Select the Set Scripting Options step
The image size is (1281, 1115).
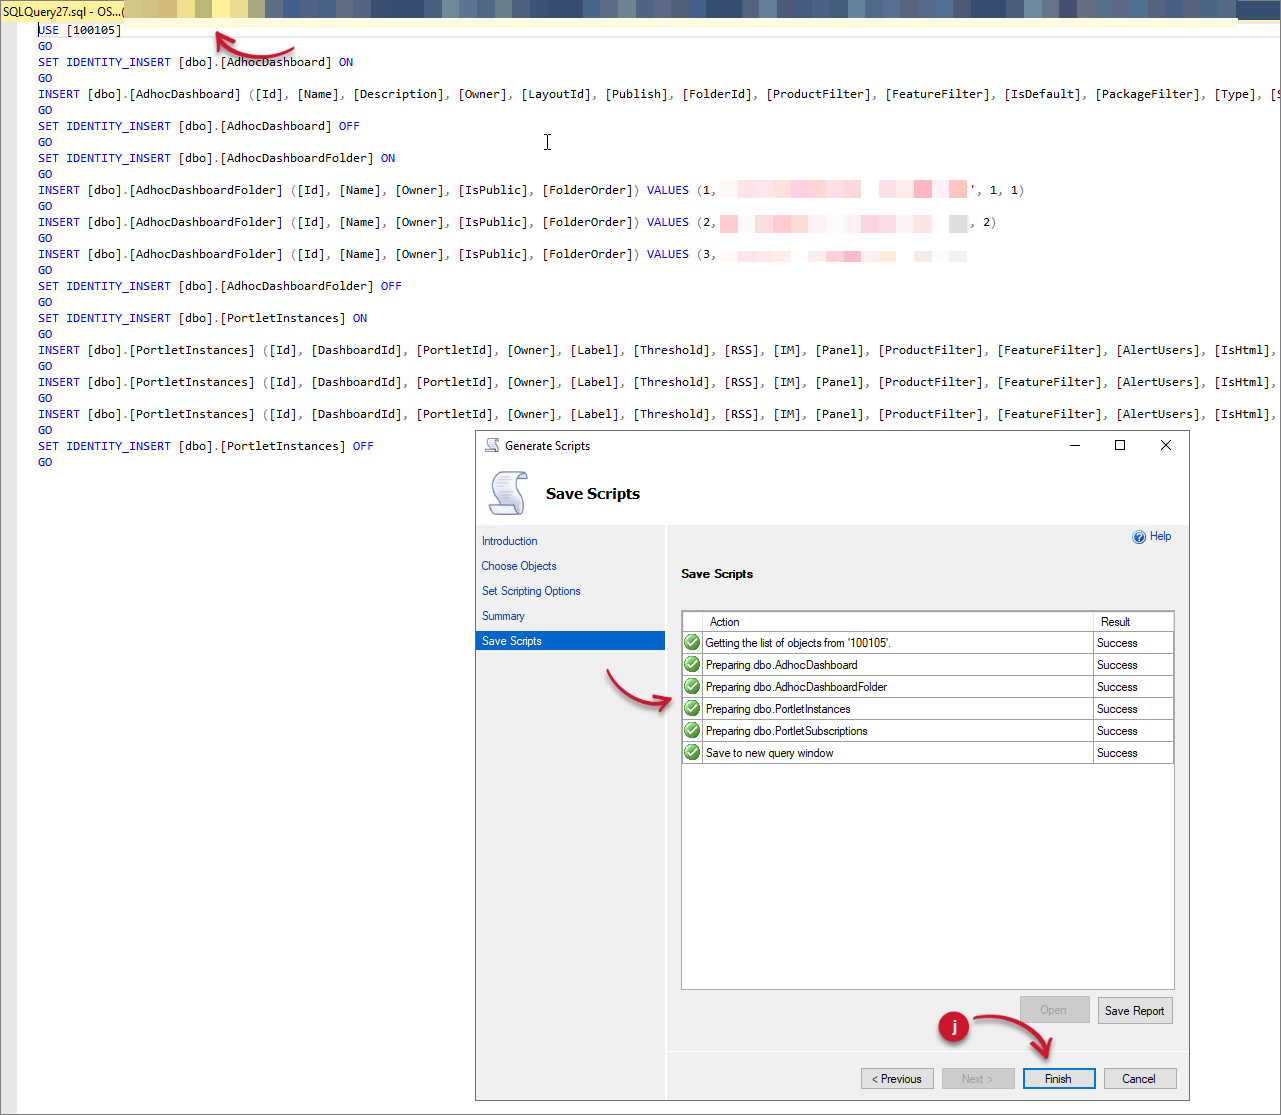531,591
